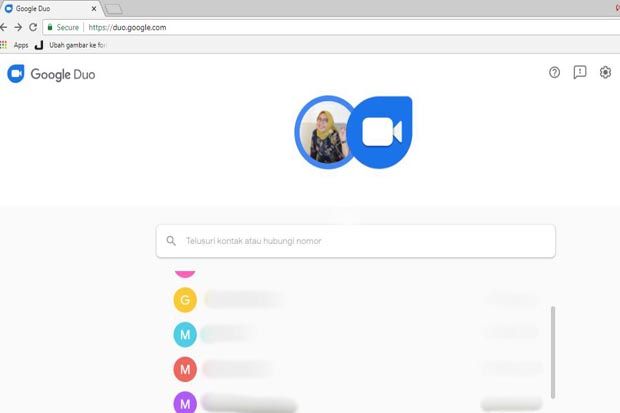Reload the page with the refresh button

(33, 27)
